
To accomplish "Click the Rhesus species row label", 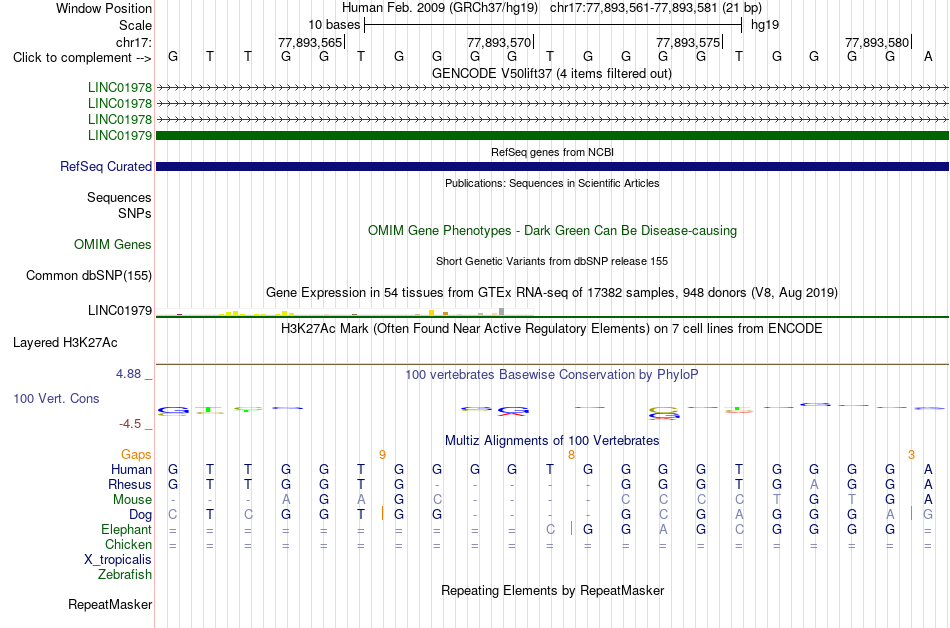I will pyautogui.click(x=129, y=485).
